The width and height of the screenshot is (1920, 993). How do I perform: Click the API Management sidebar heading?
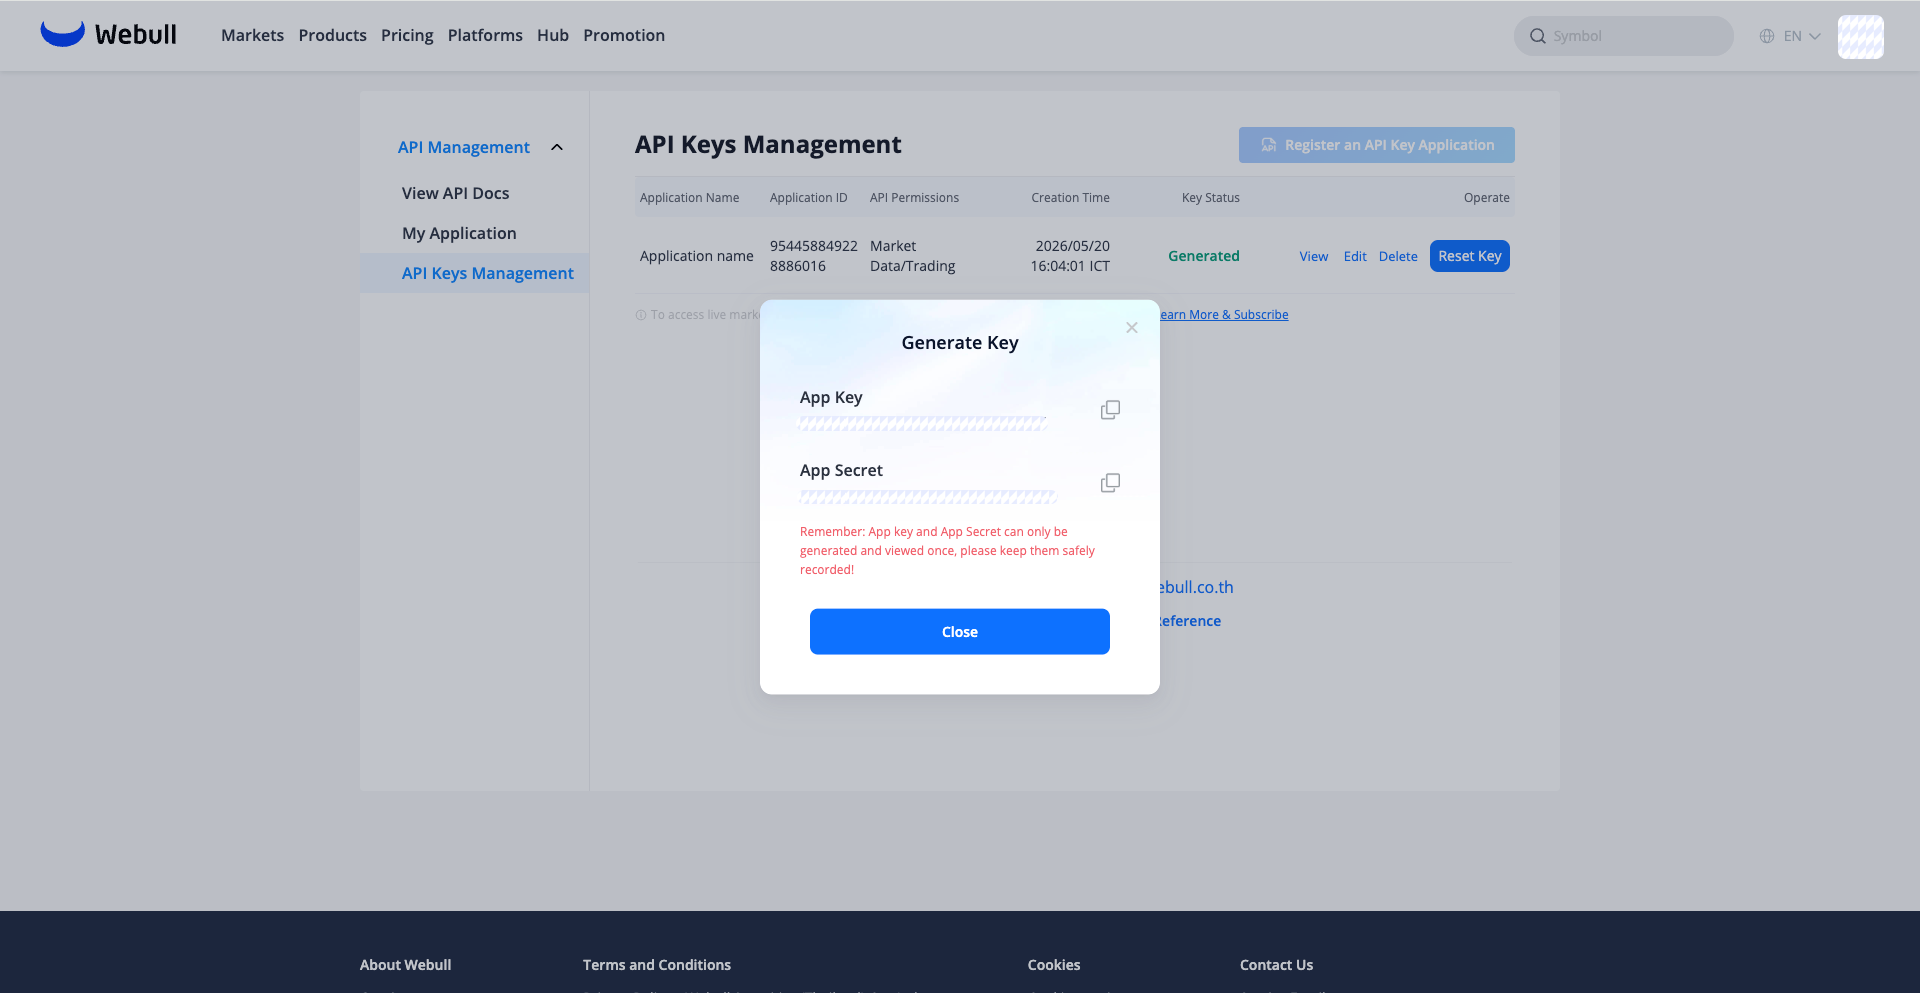(x=464, y=147)
